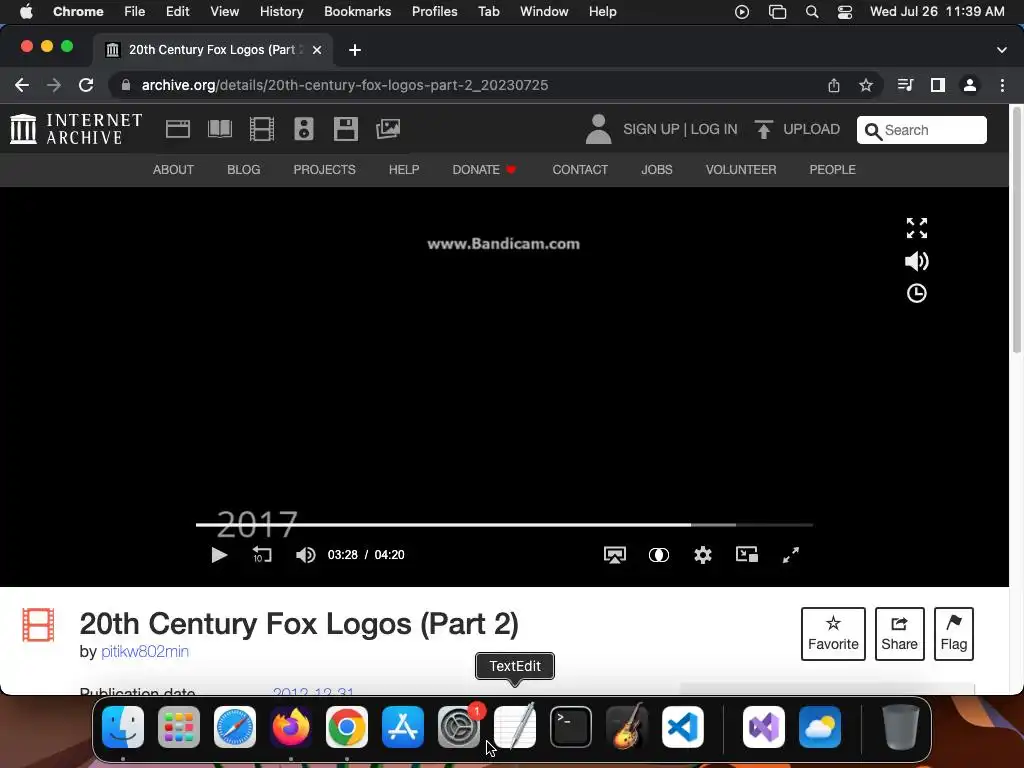
Task: Open GarageBand from the Dock
Action: coord(626,726)
